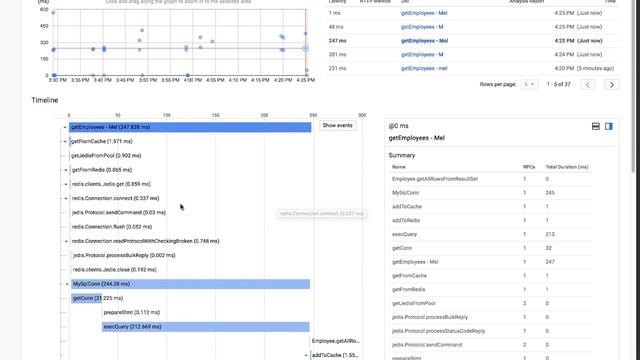
Task: Go to previous page of trace list
Action: tap(587, 84)
